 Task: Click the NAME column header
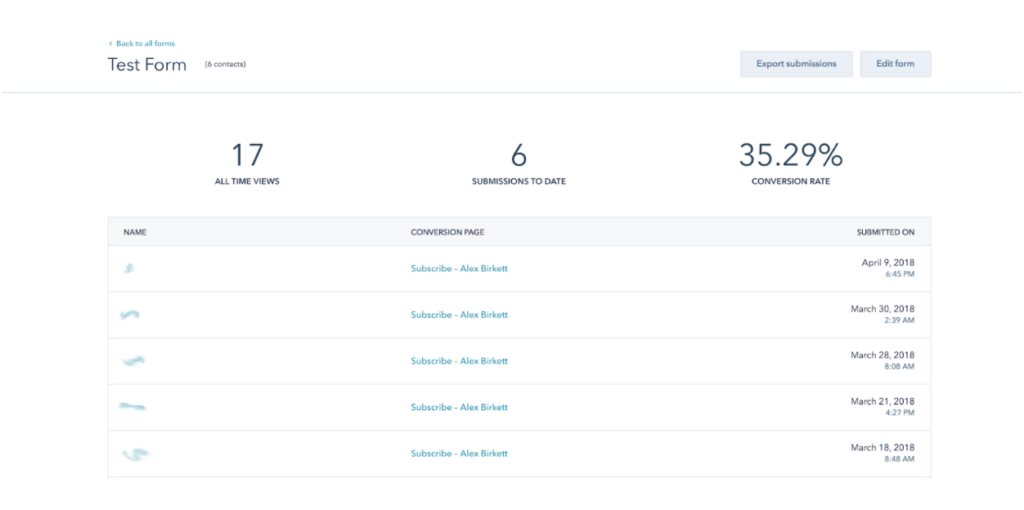tap(135, 232)
